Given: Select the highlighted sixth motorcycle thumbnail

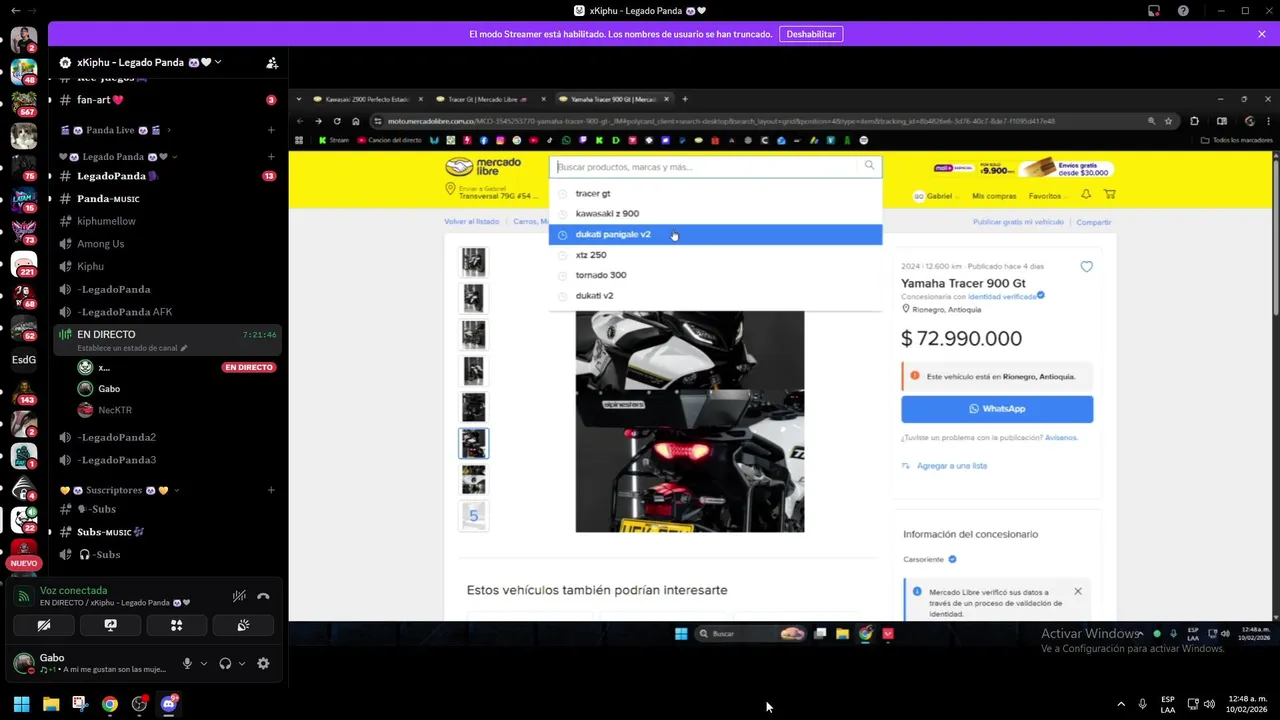Looking at the screenshot, I should pyautogui.click(x=473, y=443).
